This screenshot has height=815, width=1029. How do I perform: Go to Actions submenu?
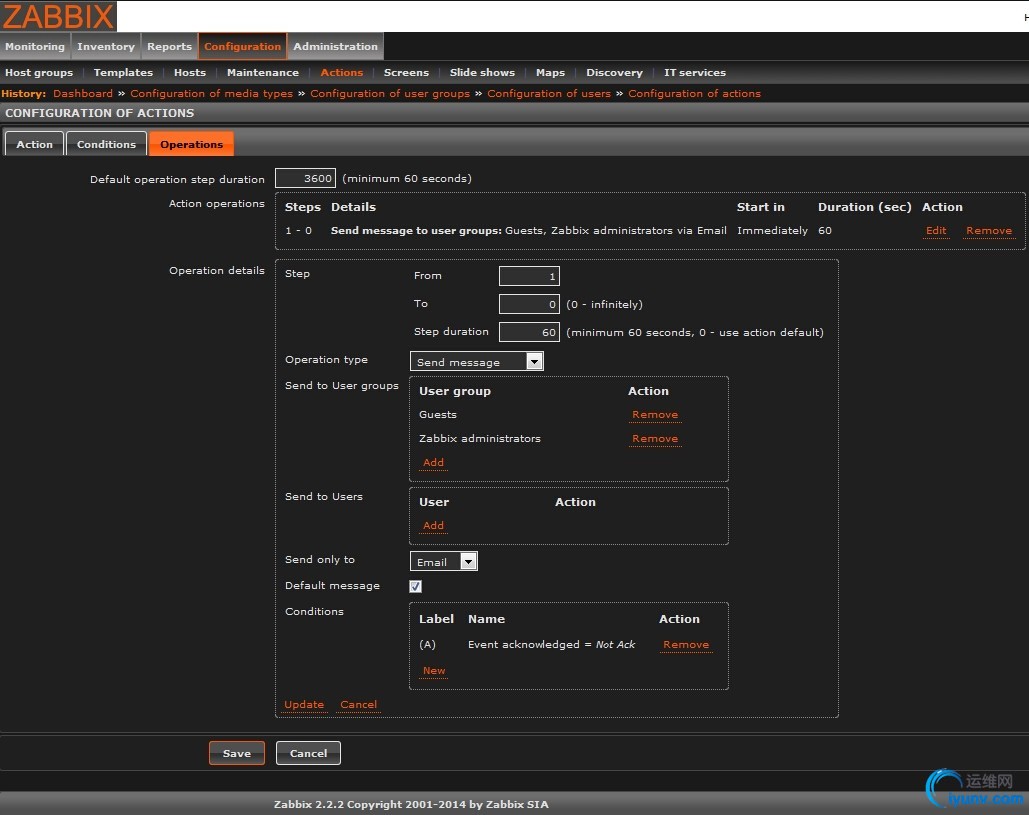341,72
